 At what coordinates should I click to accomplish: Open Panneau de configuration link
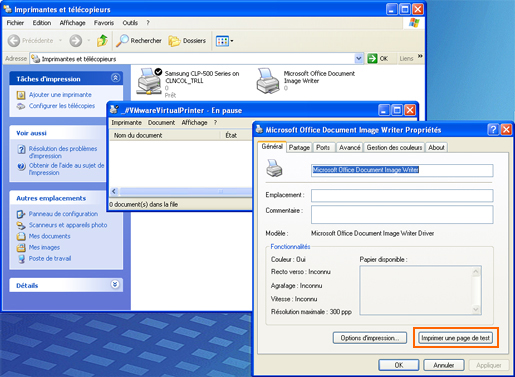pos(63,214)
